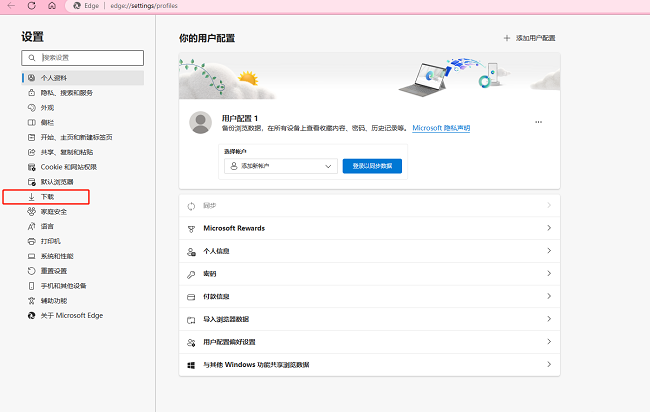Click the 用户配置 1 avatar icon
650x412 pixels.
pyautogui.click(x=200, y=123)
